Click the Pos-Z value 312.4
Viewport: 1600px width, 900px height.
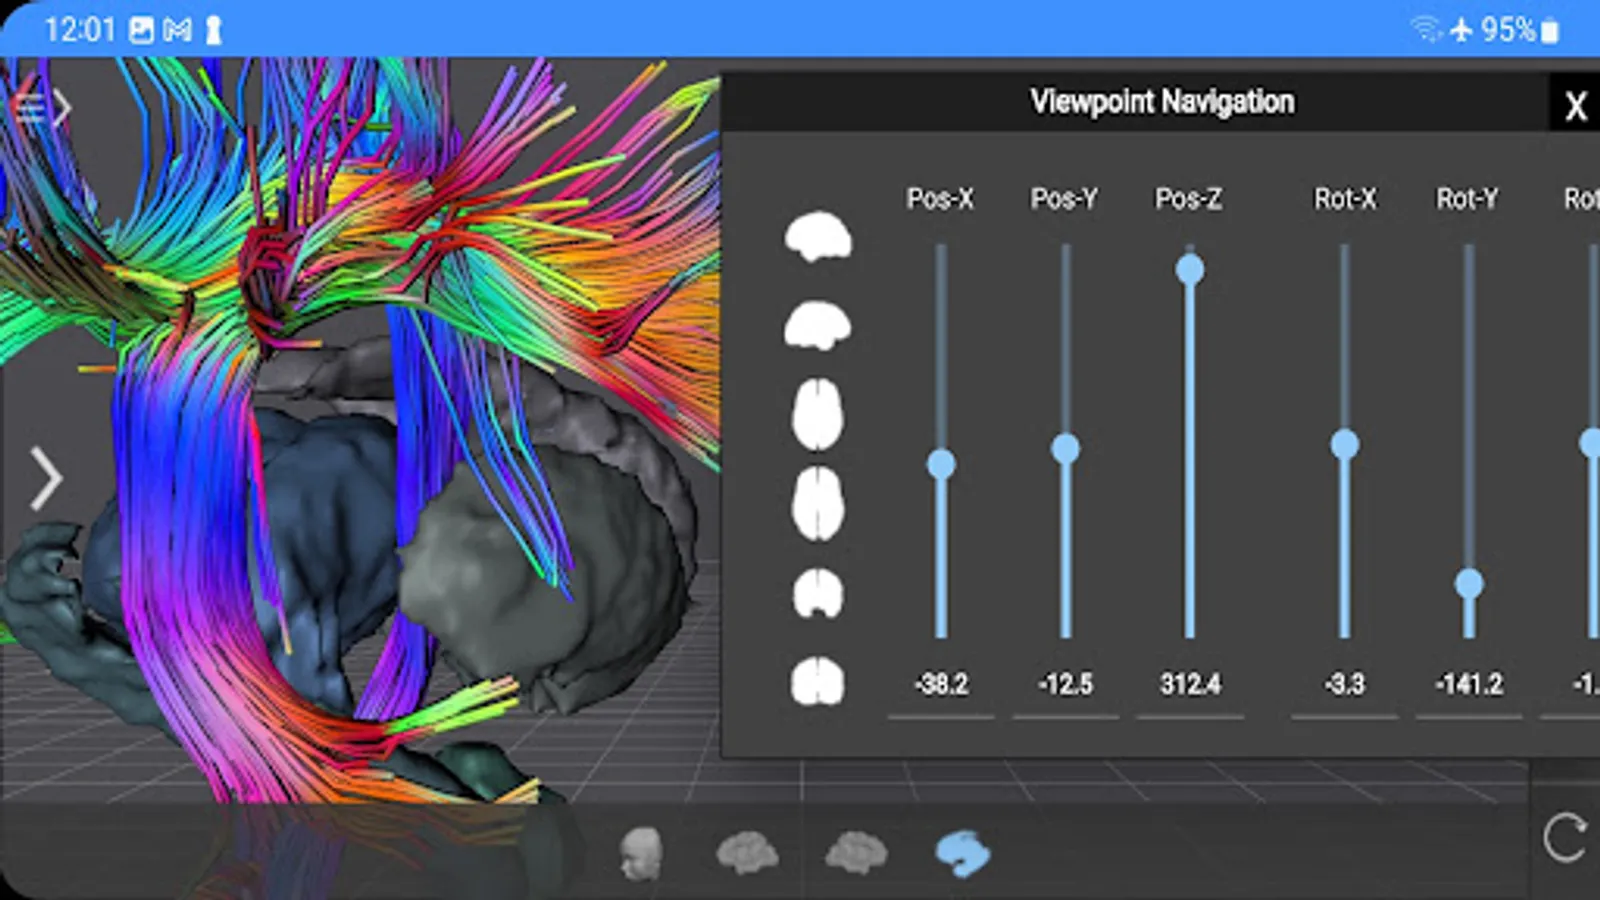[1190, 684]
